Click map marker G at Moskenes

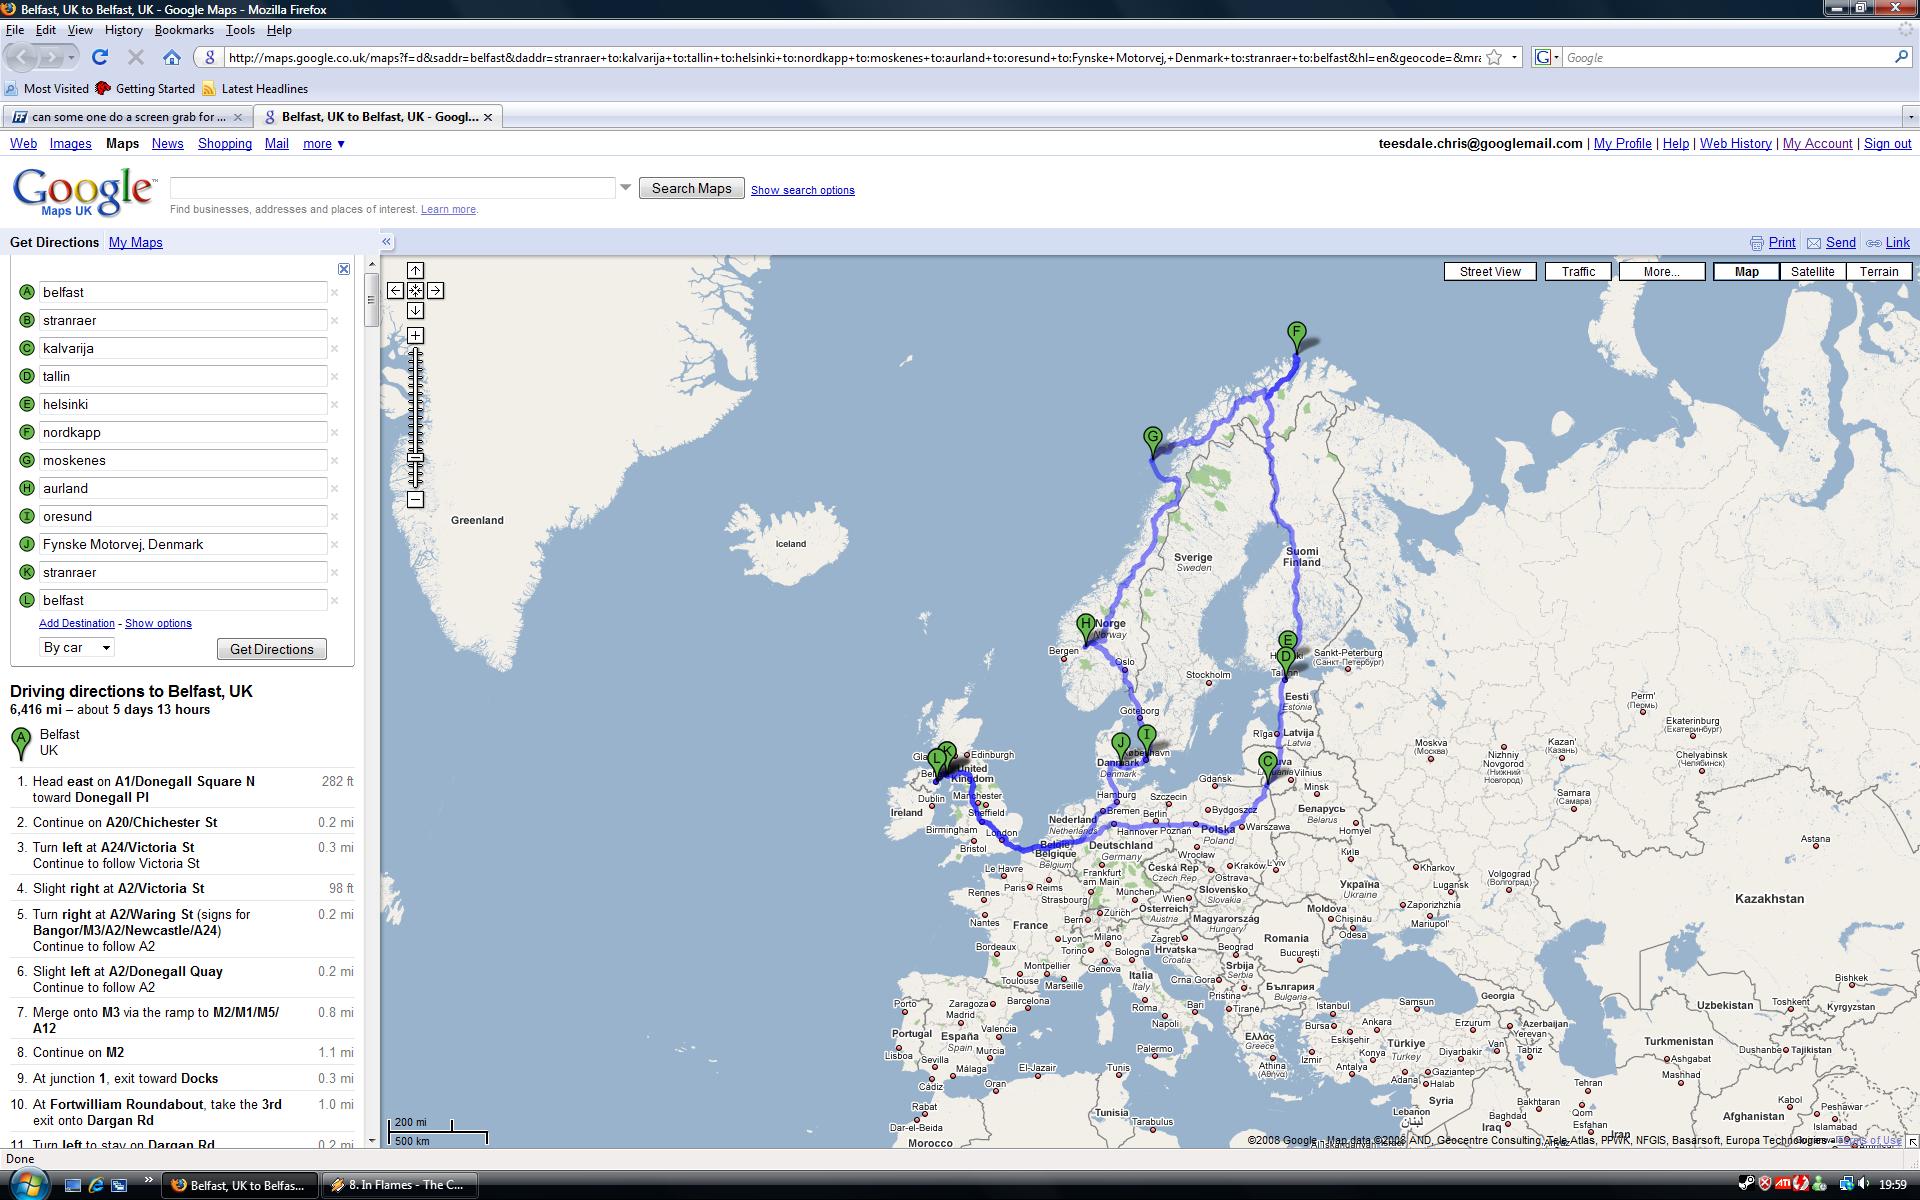(x=1153, y=441)
